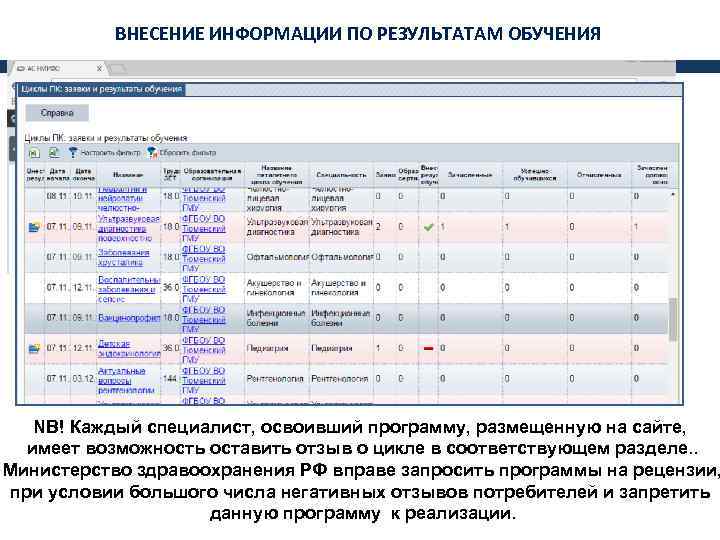Screen dimensions: 720x540
Task: Select Инфекционные болезни in the Специальность column
Action: pyautogui.click(x=341, y=318)
